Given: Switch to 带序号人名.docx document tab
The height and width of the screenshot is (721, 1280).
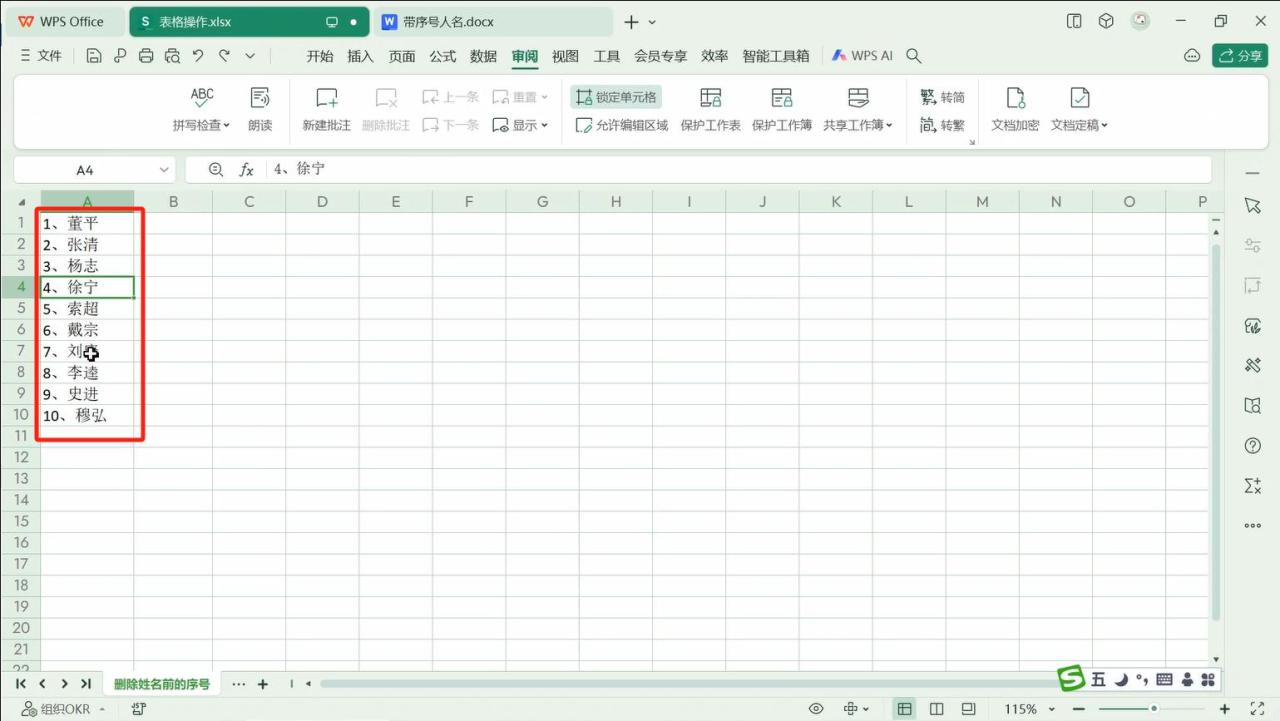Looking at the screenshot, I should click(492, 22).
